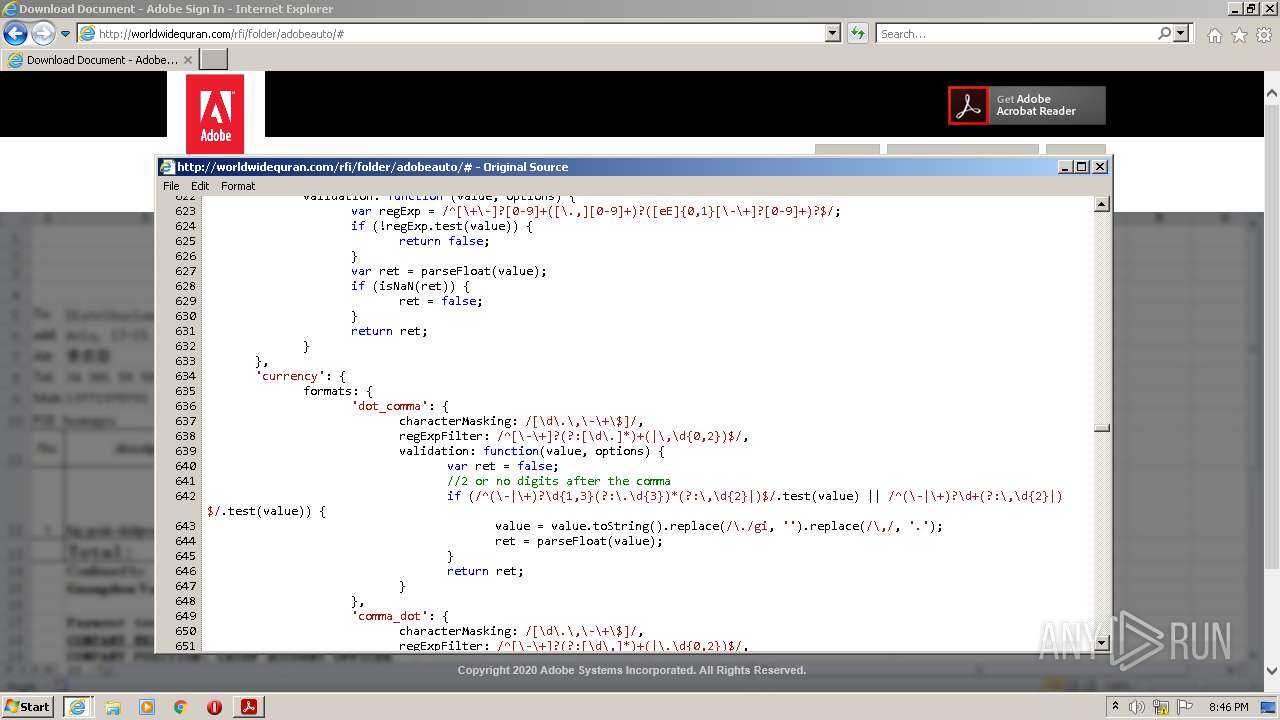The height and width of the screenshot is (720, 1280).
Task: Close the Original Source window
Action: click(x=1100, y=167)
